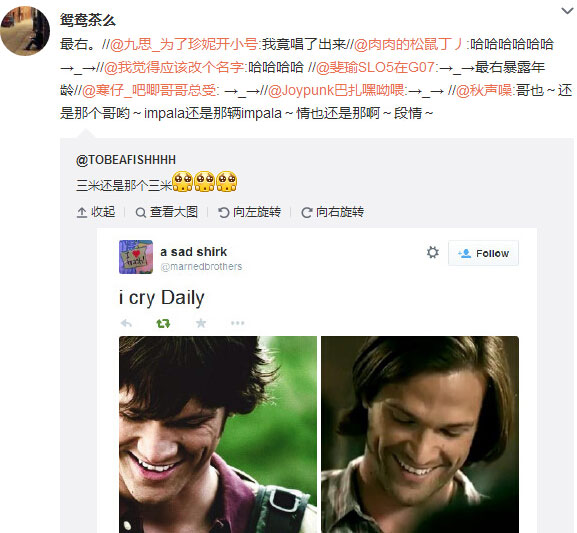Click the favorite star icon

[x=201, y=323]
